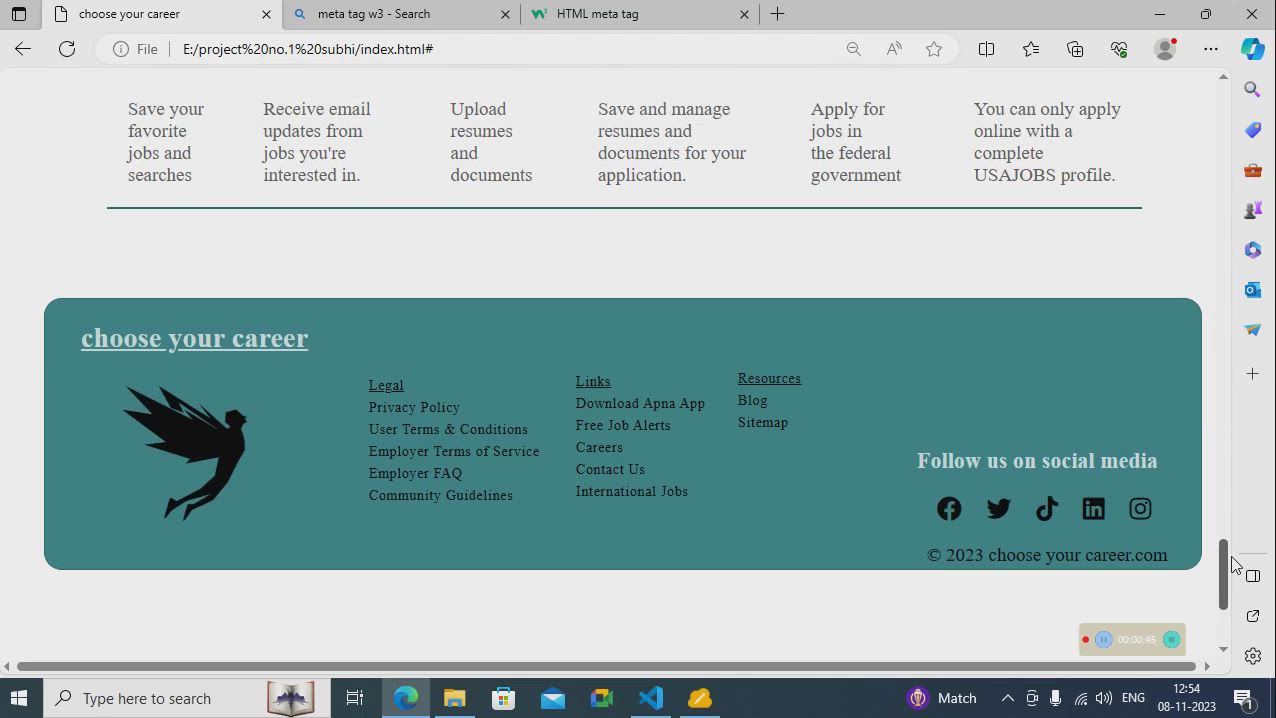Open Settings and more ellipsis menu
1276x718 pixels.
point(1211,49)
